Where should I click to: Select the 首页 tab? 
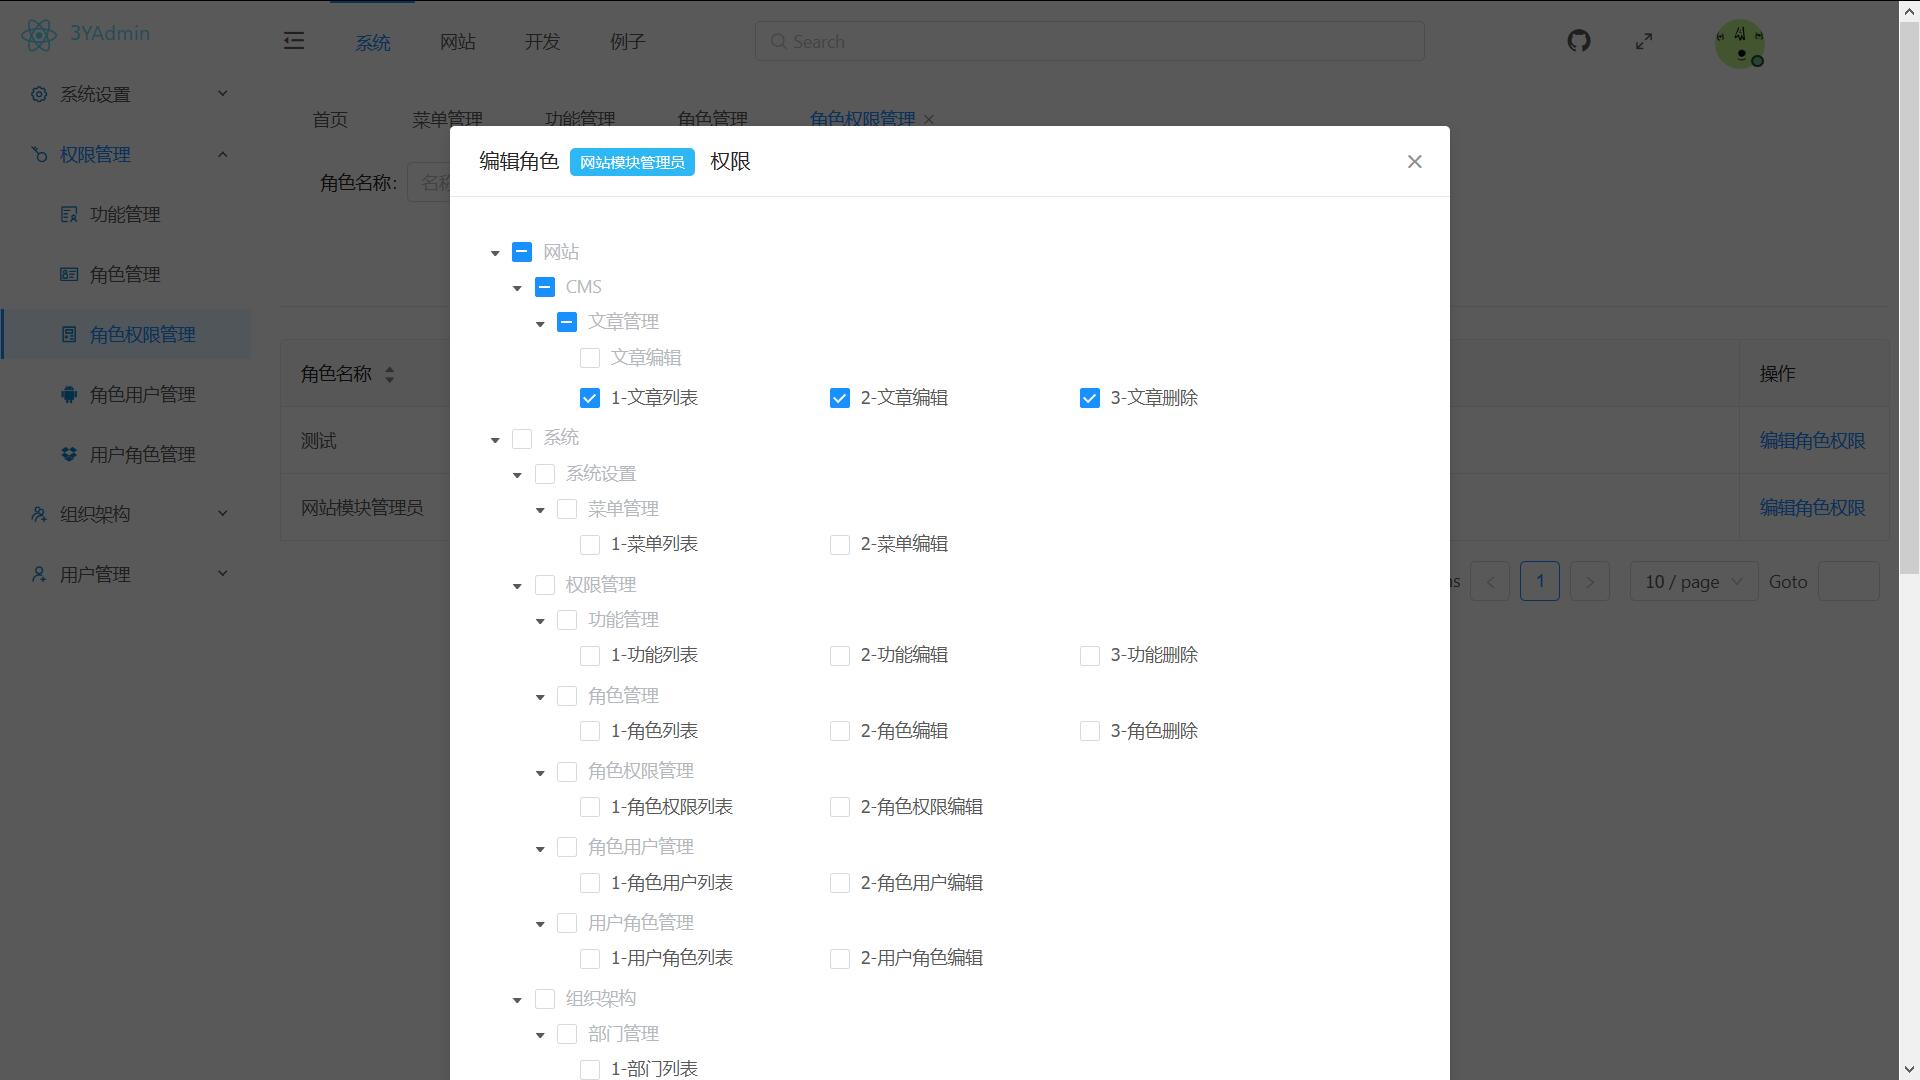pyautogui.click(x=330, y=119)
